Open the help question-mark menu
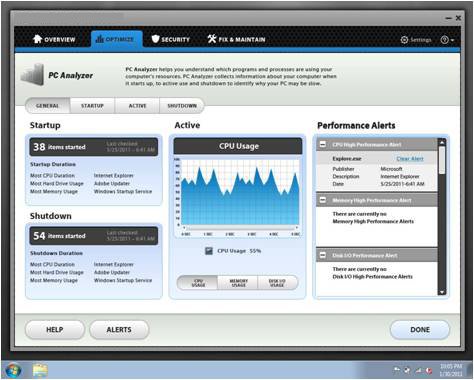 coord(447,40)
